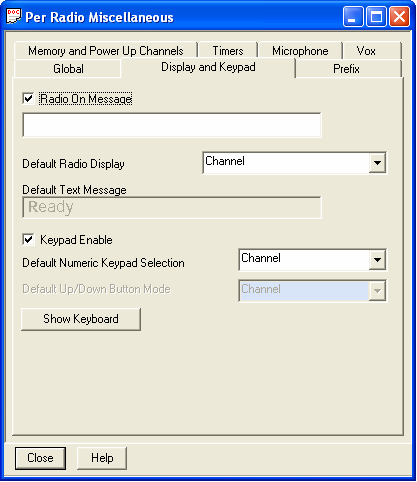The image size is (417, 482).
Task: Expand the Default Numeric Keypad Selection dropdown
Action: click(377, 260)
